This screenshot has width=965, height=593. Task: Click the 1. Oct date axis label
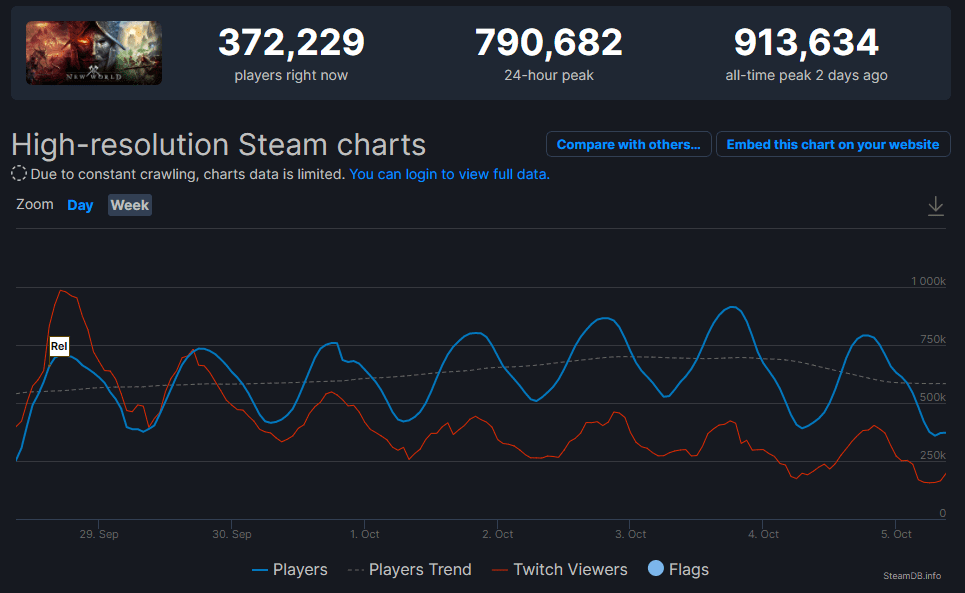pyautogui.click(x=364, y=534)
